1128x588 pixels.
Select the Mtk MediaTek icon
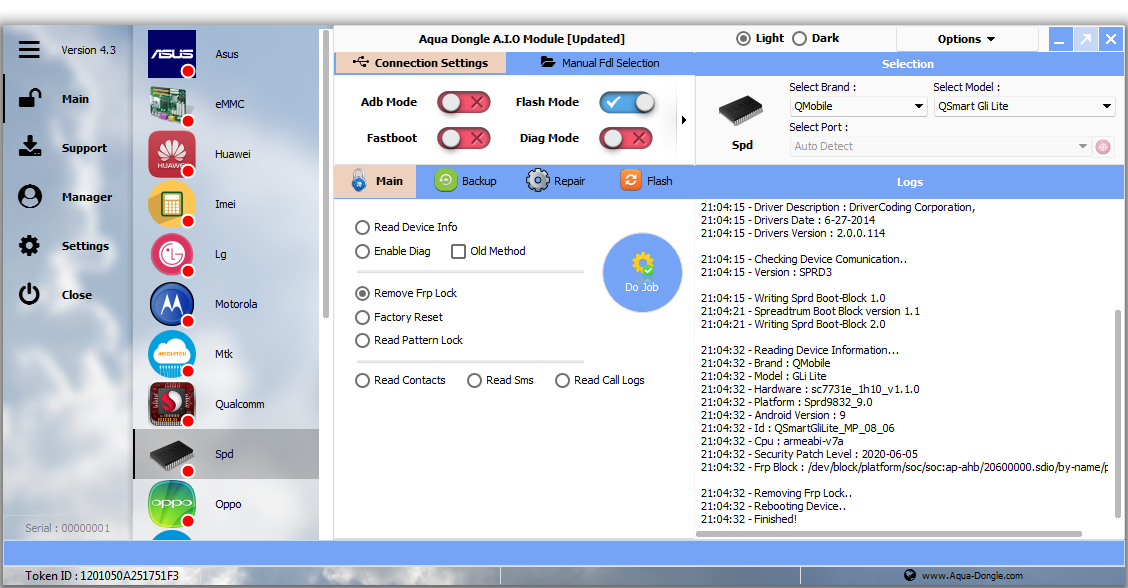(x=172, y=354)
